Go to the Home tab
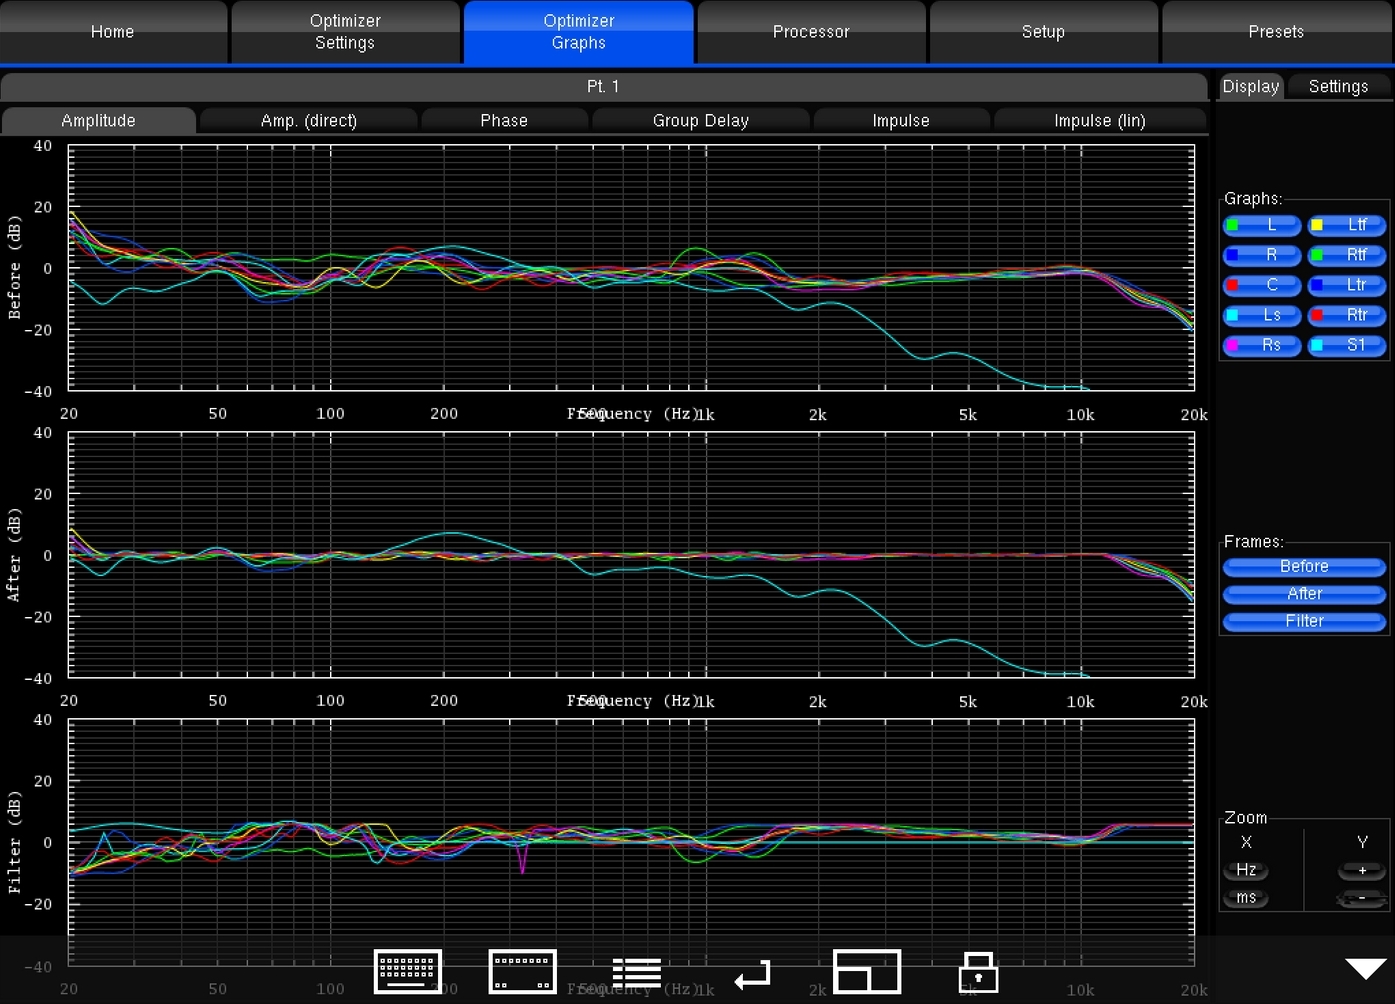Image resolution: width=1395 pixels, height=1004 pixels. 113,32
